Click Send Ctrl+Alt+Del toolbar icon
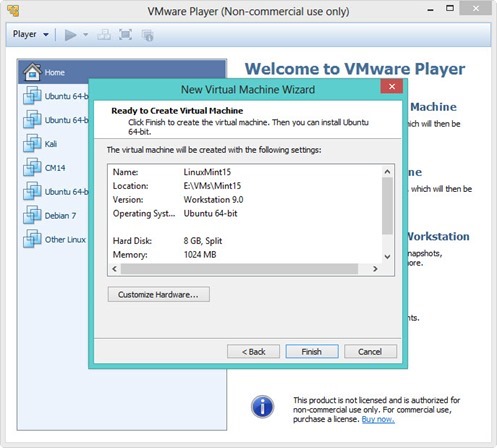 pos(104,35)
